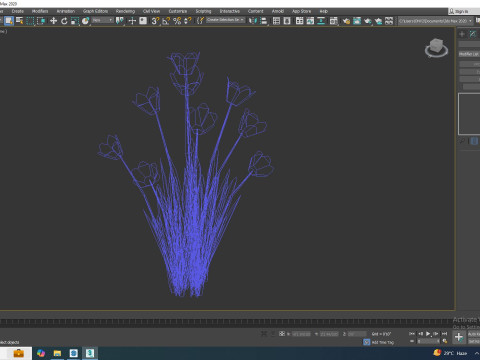
Task: Play the animation
Action: 428,333
